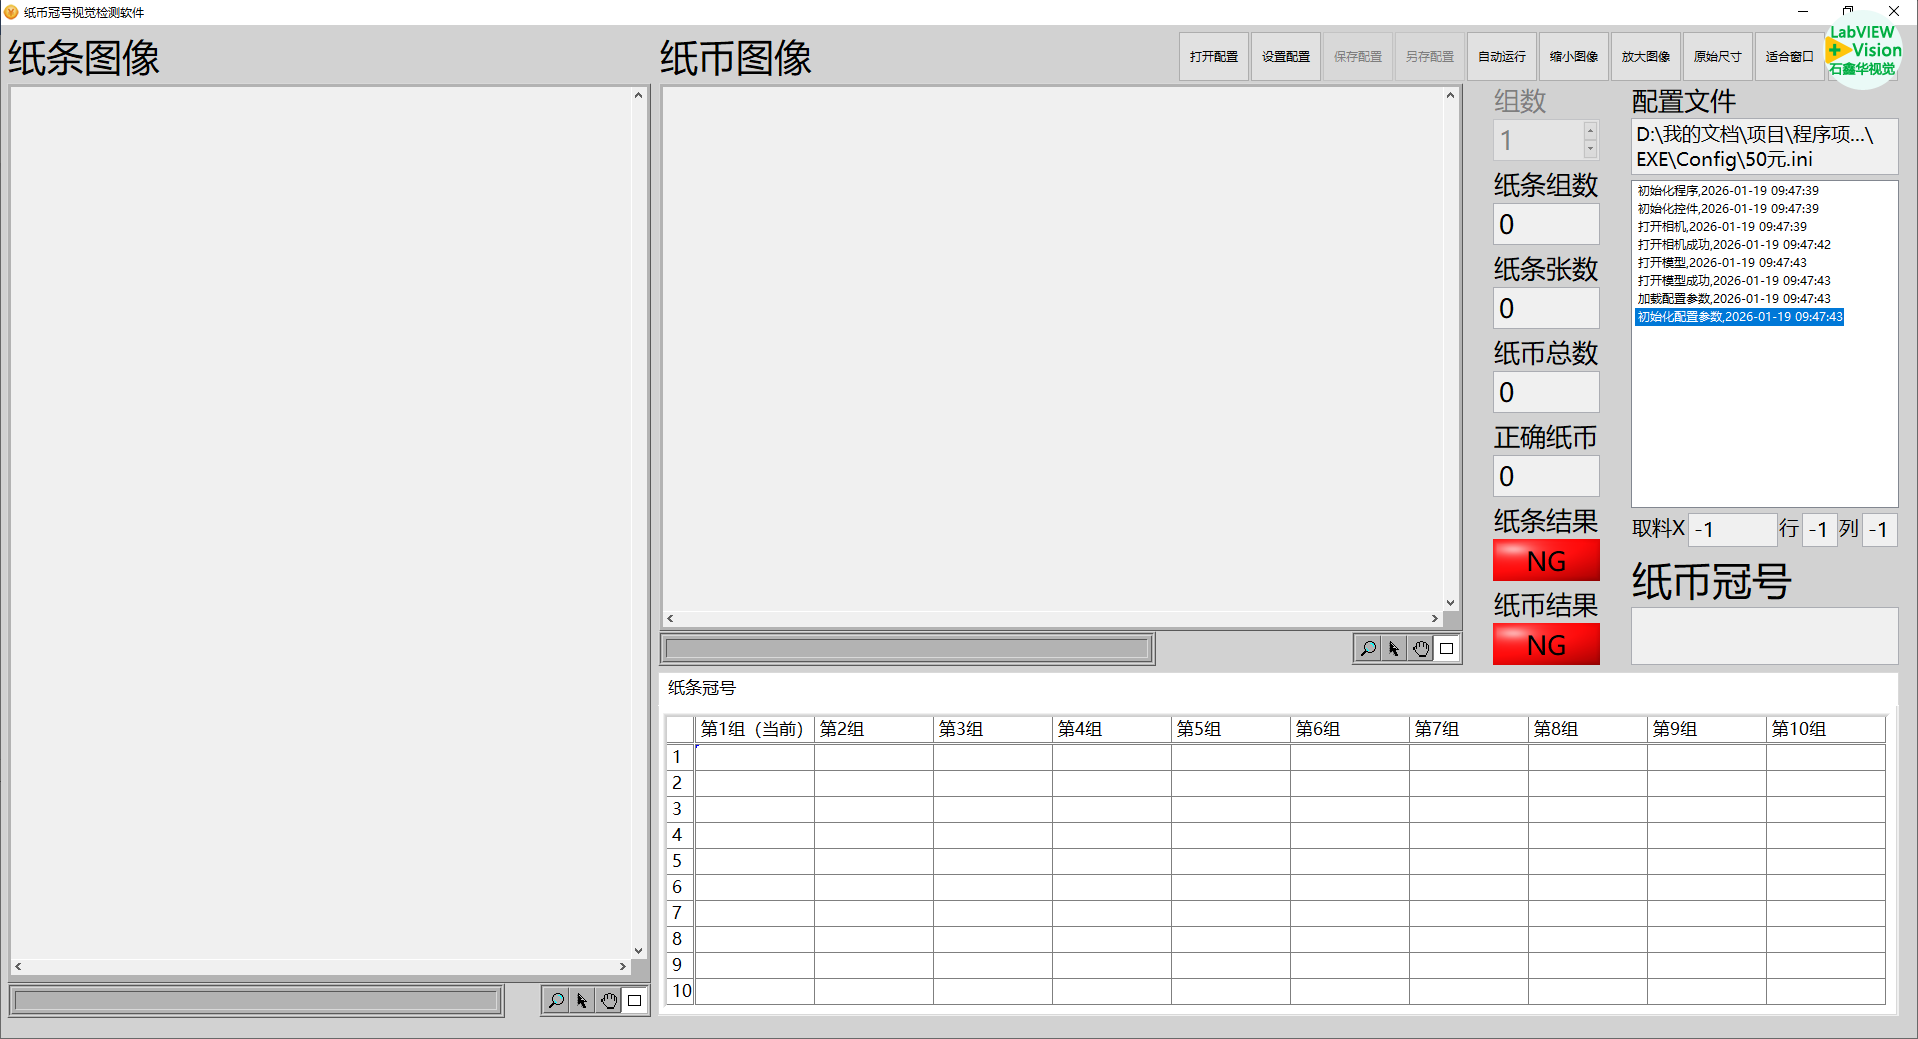
Task: Decrement the 组数 stepper value
Action: (x=1590, y=149)
